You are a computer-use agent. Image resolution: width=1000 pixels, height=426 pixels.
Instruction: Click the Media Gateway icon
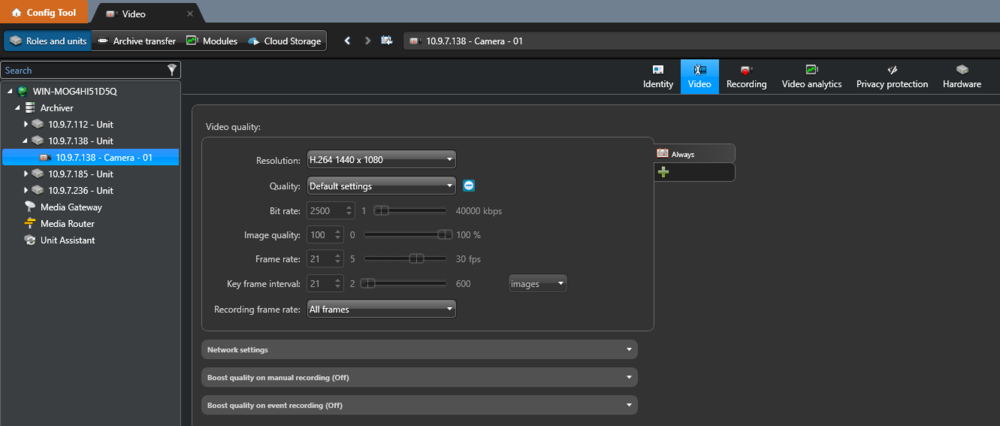tap(30, 207)
